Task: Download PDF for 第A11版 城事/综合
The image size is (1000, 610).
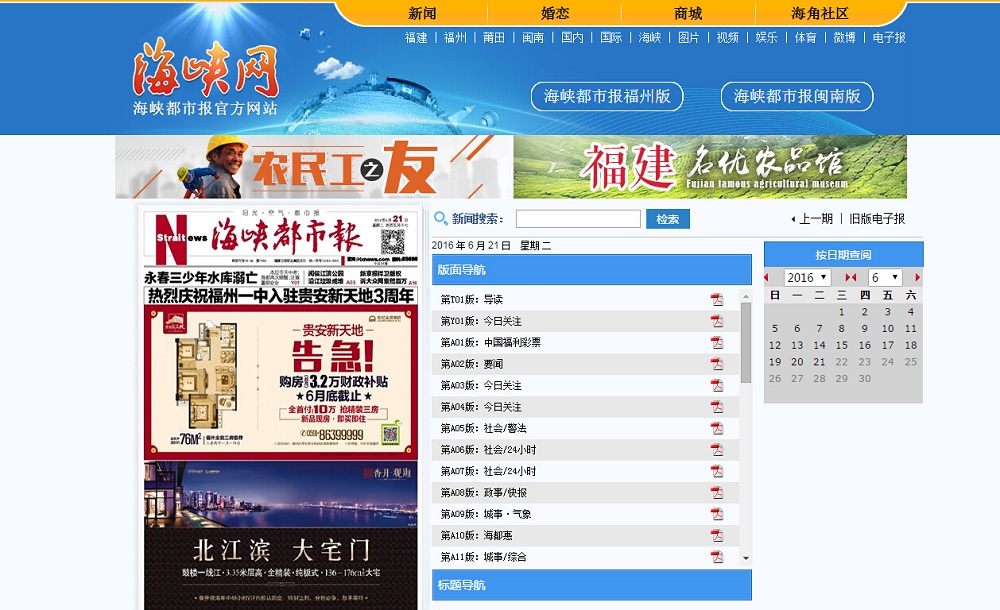Action: click(x=717, y=557)
